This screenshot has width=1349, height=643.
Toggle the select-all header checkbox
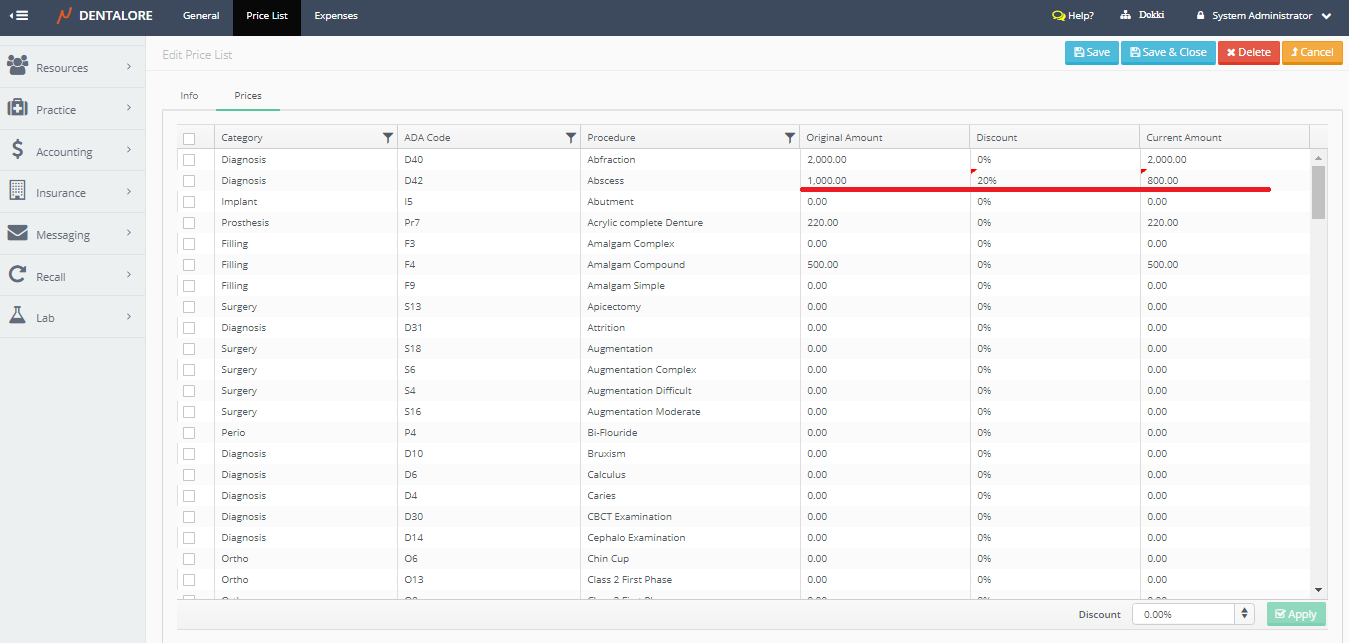click(x=189, y=138)
